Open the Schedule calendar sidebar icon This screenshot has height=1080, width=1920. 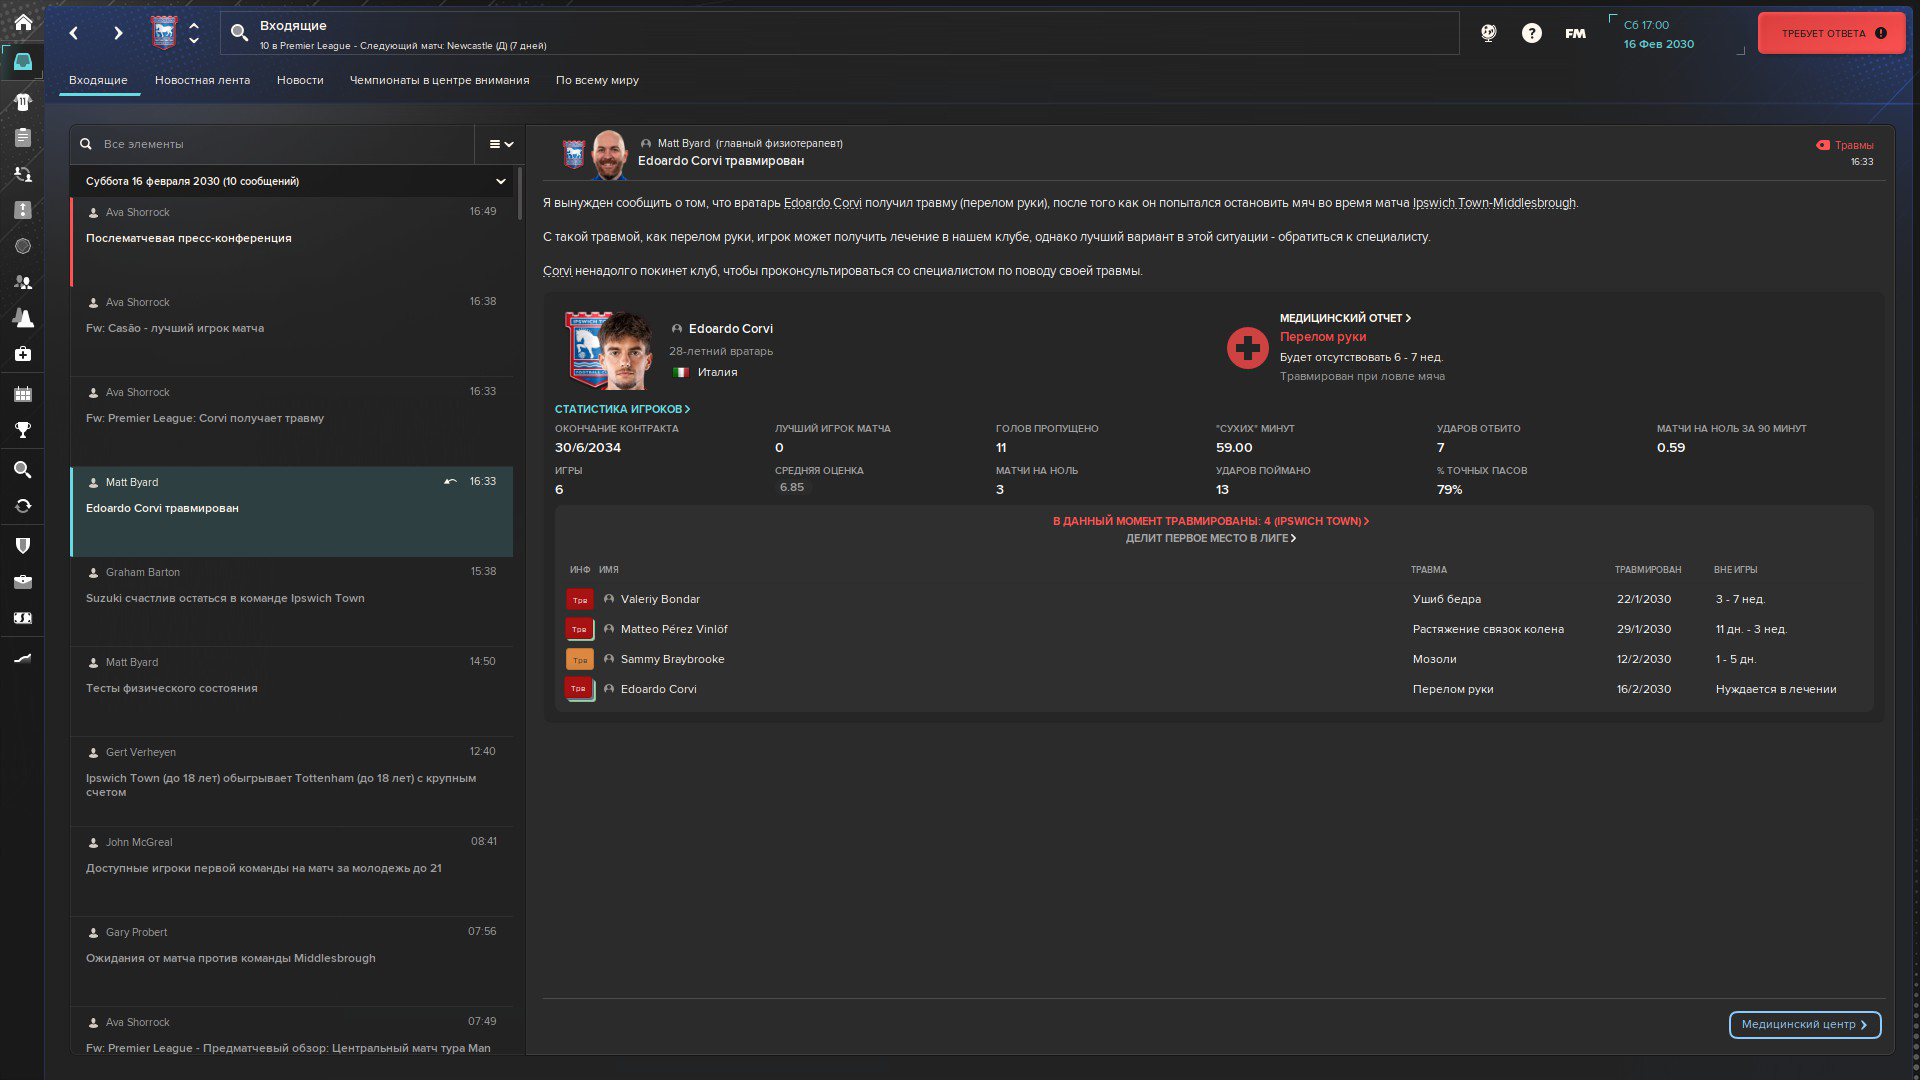pyautogui.click(x=22, y=394)
